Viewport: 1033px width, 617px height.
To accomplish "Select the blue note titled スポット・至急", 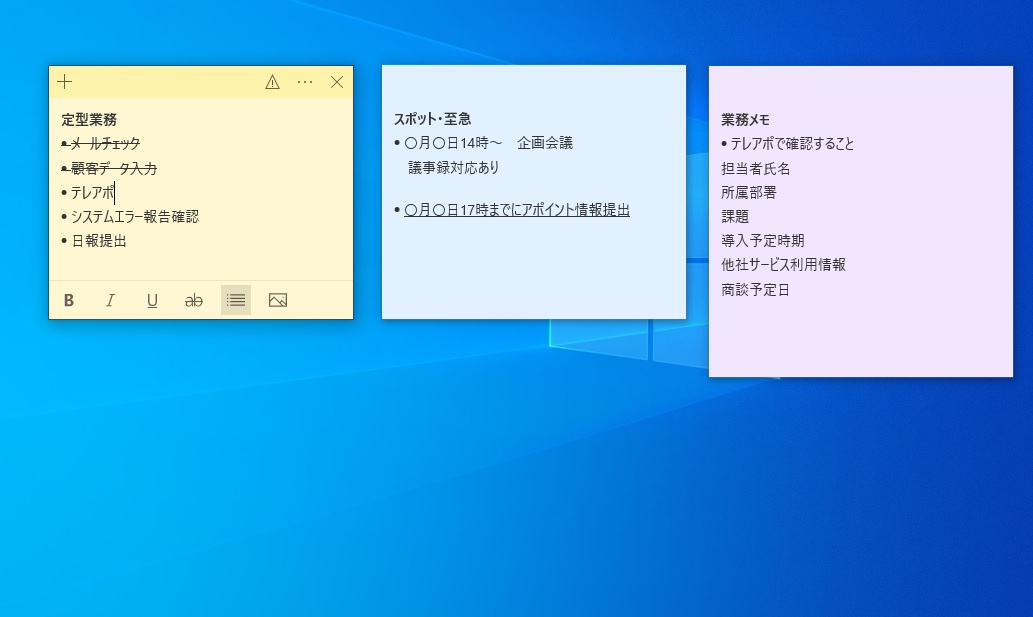I will coord(432,119).
